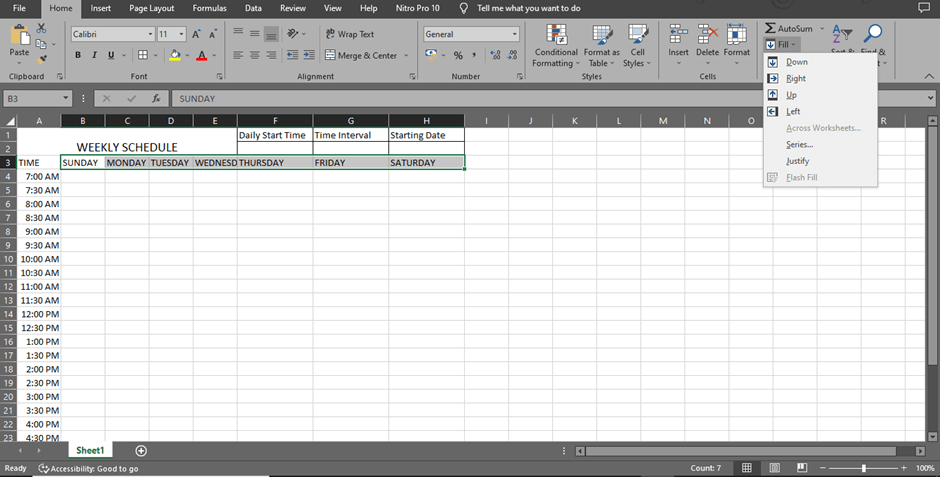Viewport: 940px width, 477px height.
Task: Click the Insert Function fx icon
Action: 156,98
